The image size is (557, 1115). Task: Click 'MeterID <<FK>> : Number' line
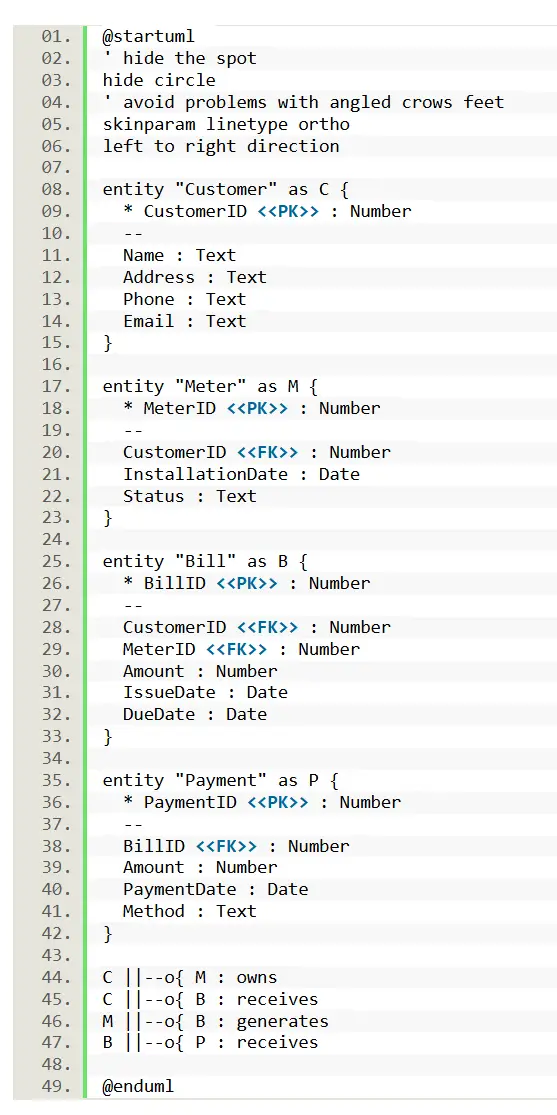[242, 649]
